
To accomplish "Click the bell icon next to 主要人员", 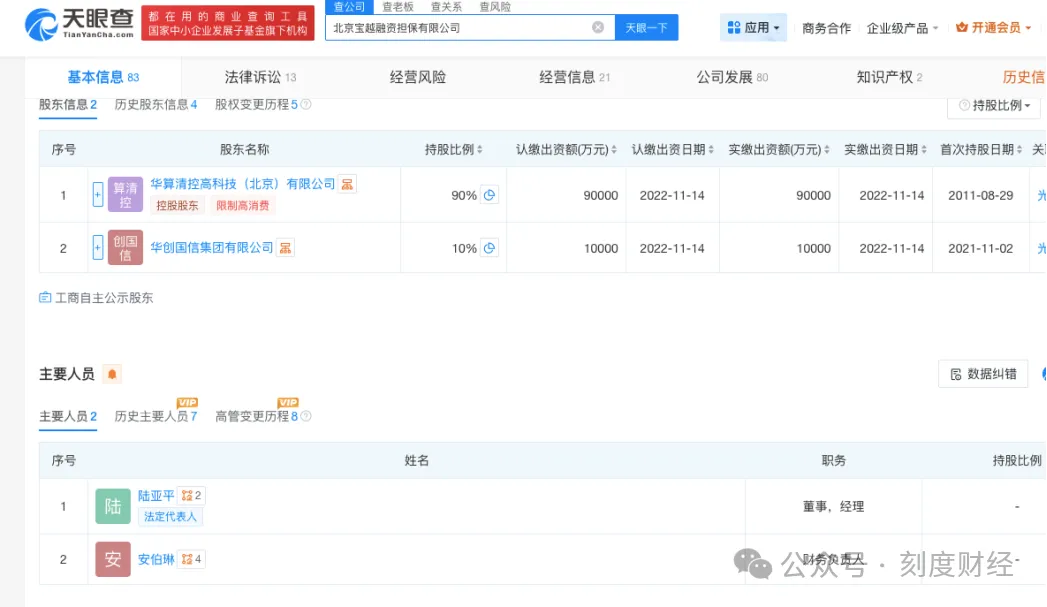I will [112, 374].
